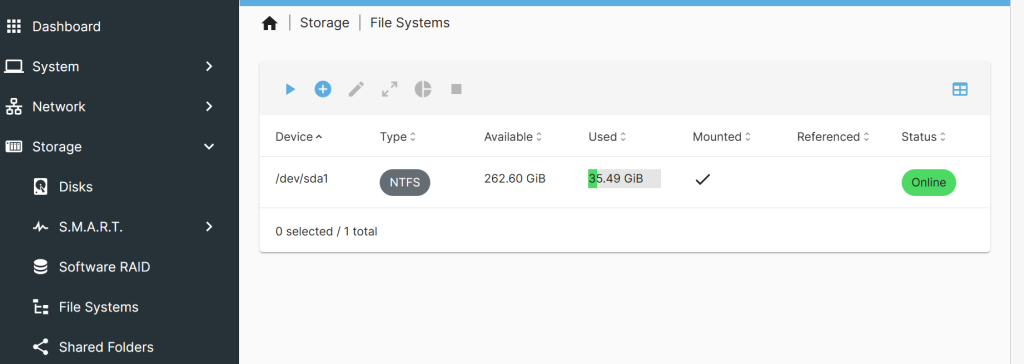This screenshot has height=364, width=1024.
Task: Open the table column settings icon
Action: click(960, 90)
